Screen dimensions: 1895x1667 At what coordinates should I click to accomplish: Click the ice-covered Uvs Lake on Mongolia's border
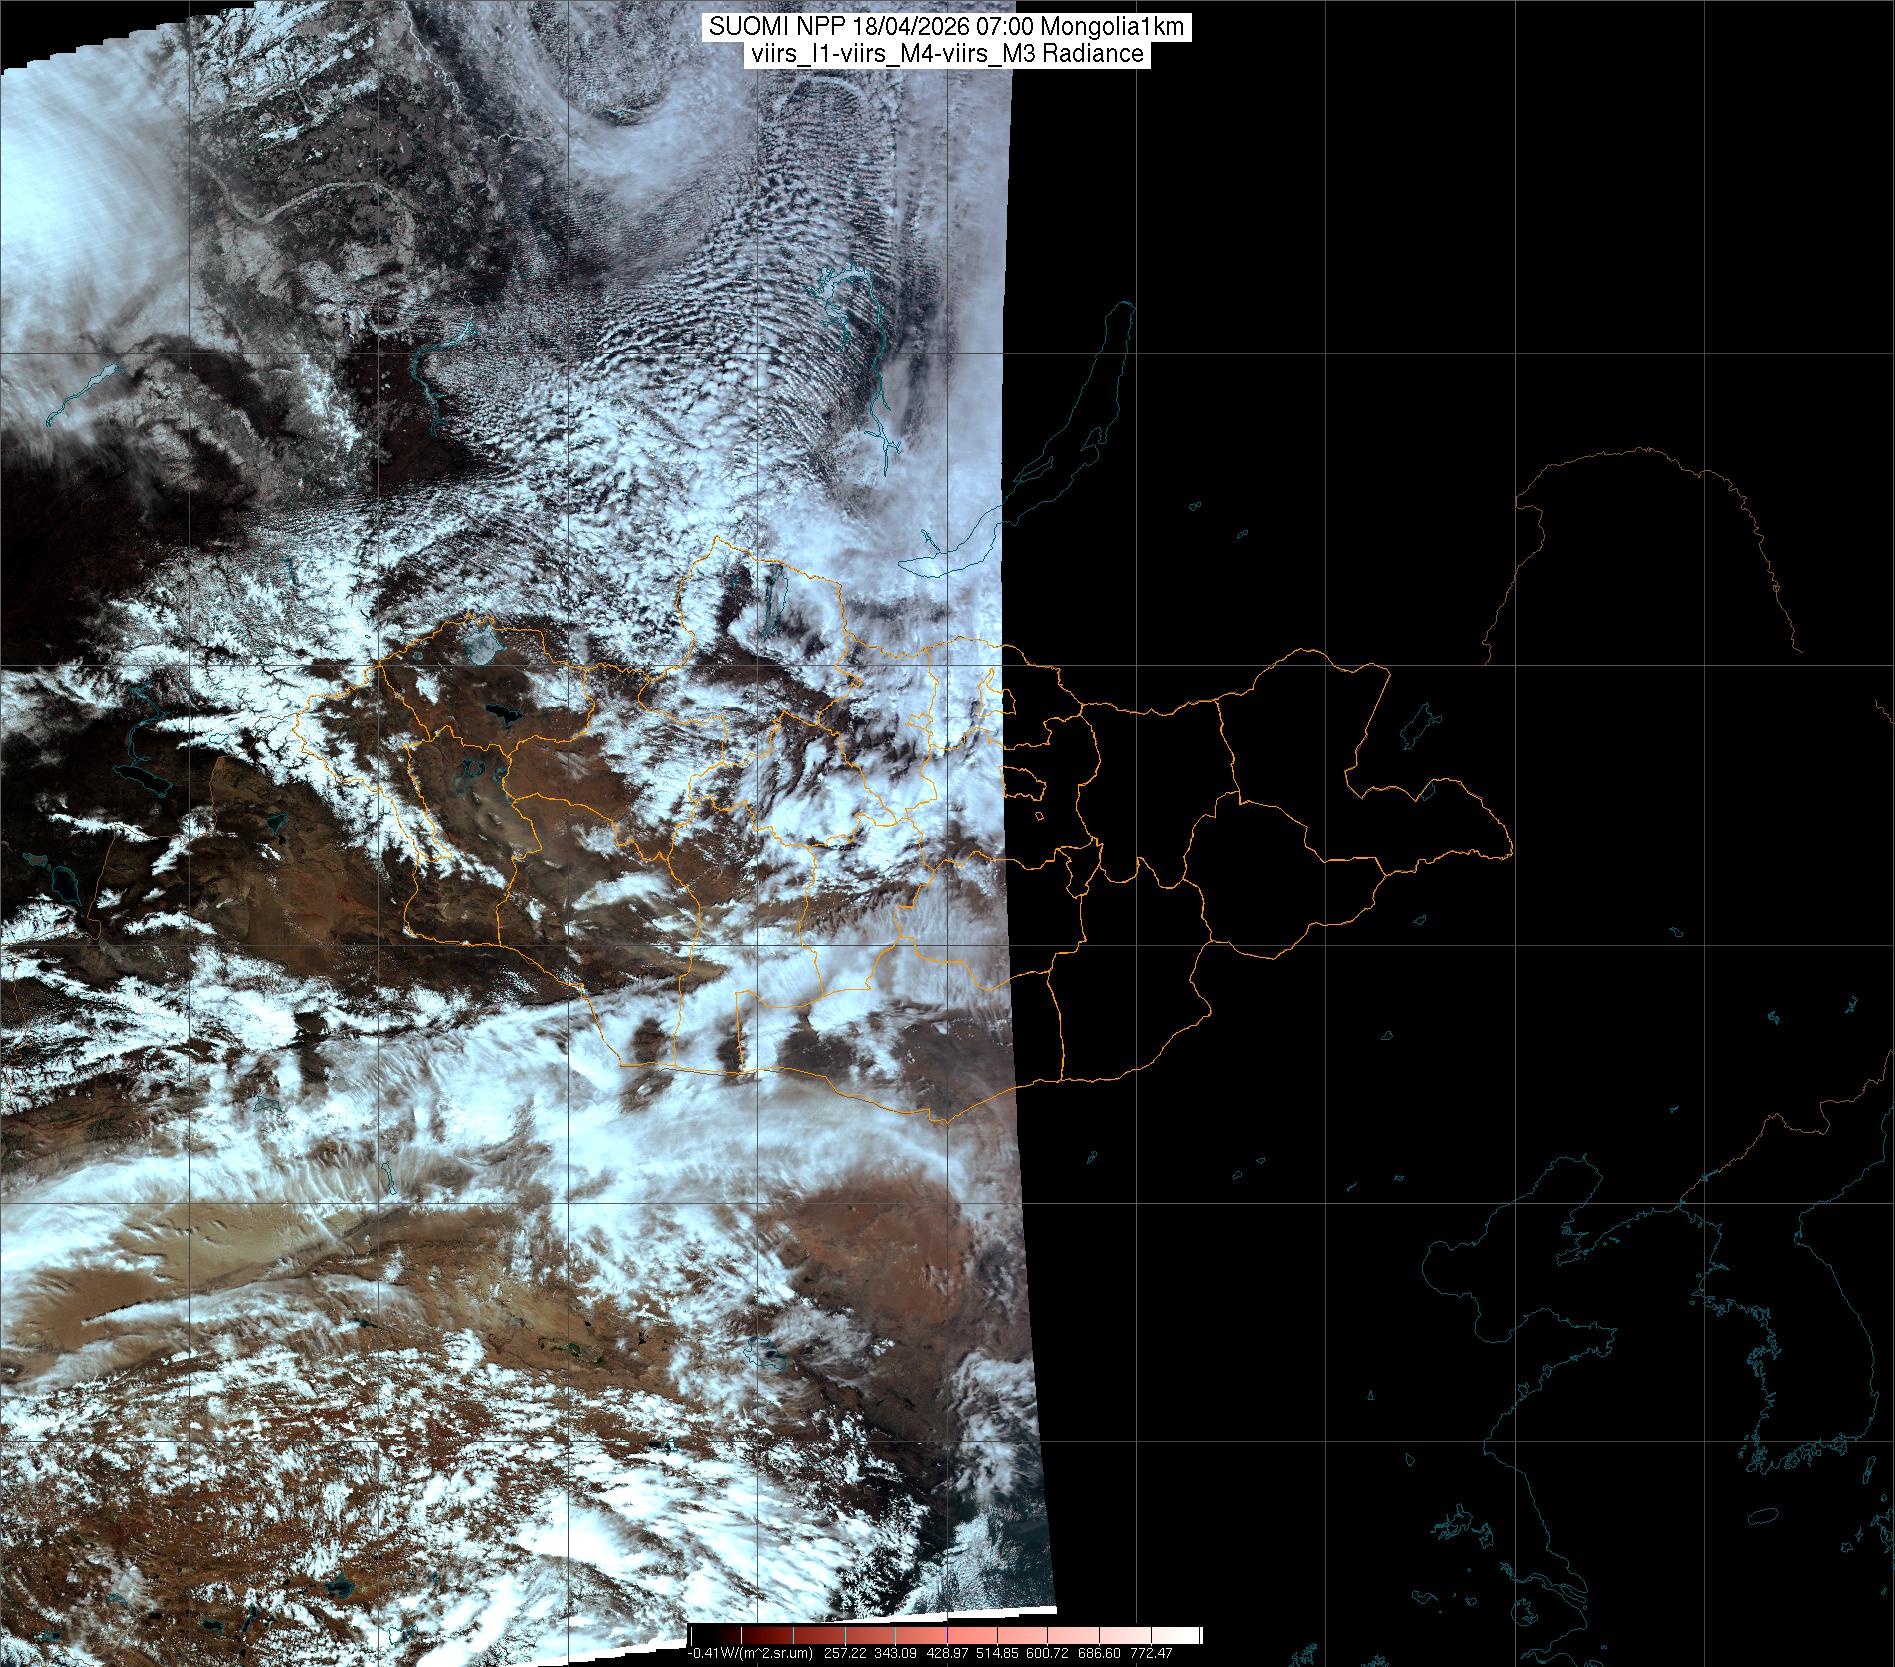click(482, 641)
